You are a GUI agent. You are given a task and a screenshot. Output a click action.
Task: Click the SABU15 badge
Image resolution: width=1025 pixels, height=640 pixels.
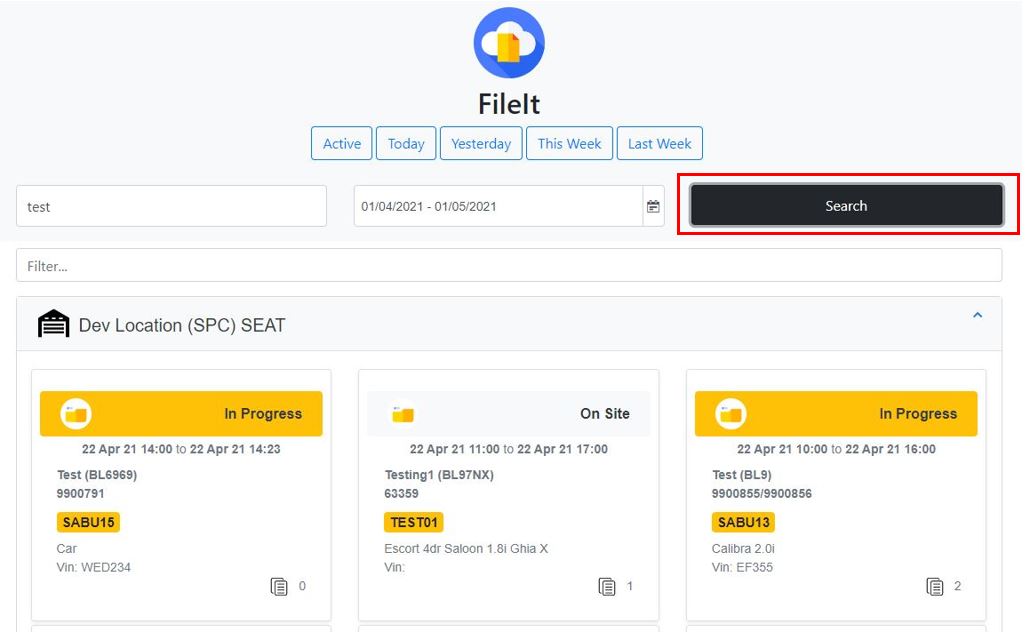pyautogui.click(x=88, y=522)
